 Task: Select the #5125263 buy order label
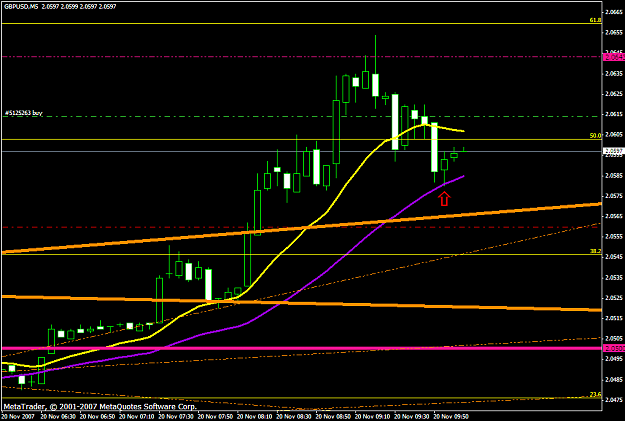tap(24, 113)
